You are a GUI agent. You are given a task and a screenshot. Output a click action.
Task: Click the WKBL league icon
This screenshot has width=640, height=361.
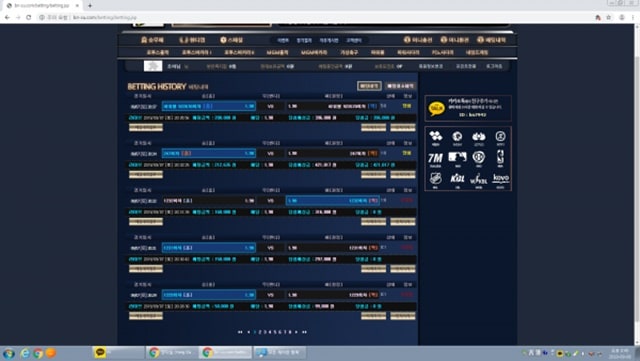click(x=478, y=179)
